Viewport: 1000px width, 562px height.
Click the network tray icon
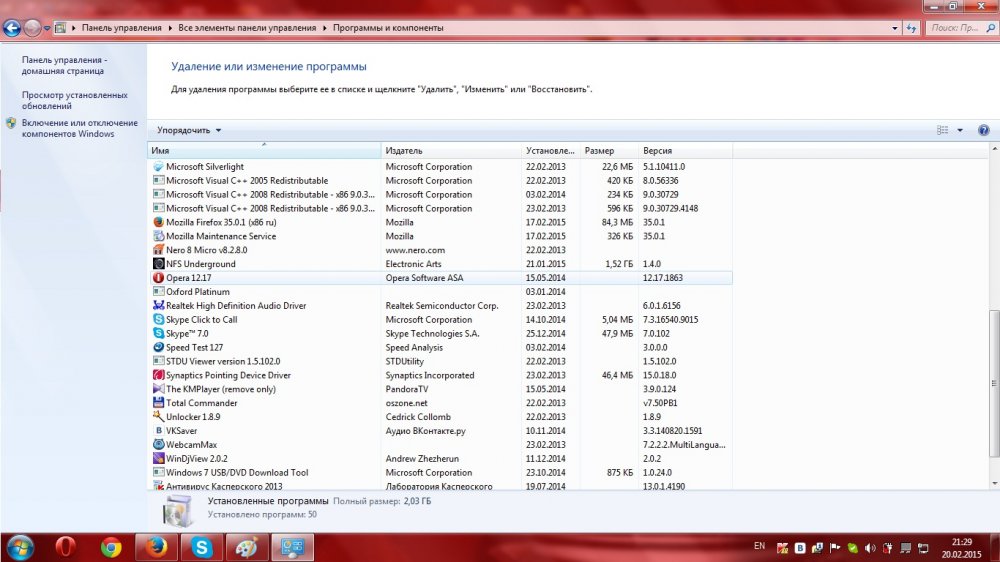pyautogui.click(x=923, y=548)
